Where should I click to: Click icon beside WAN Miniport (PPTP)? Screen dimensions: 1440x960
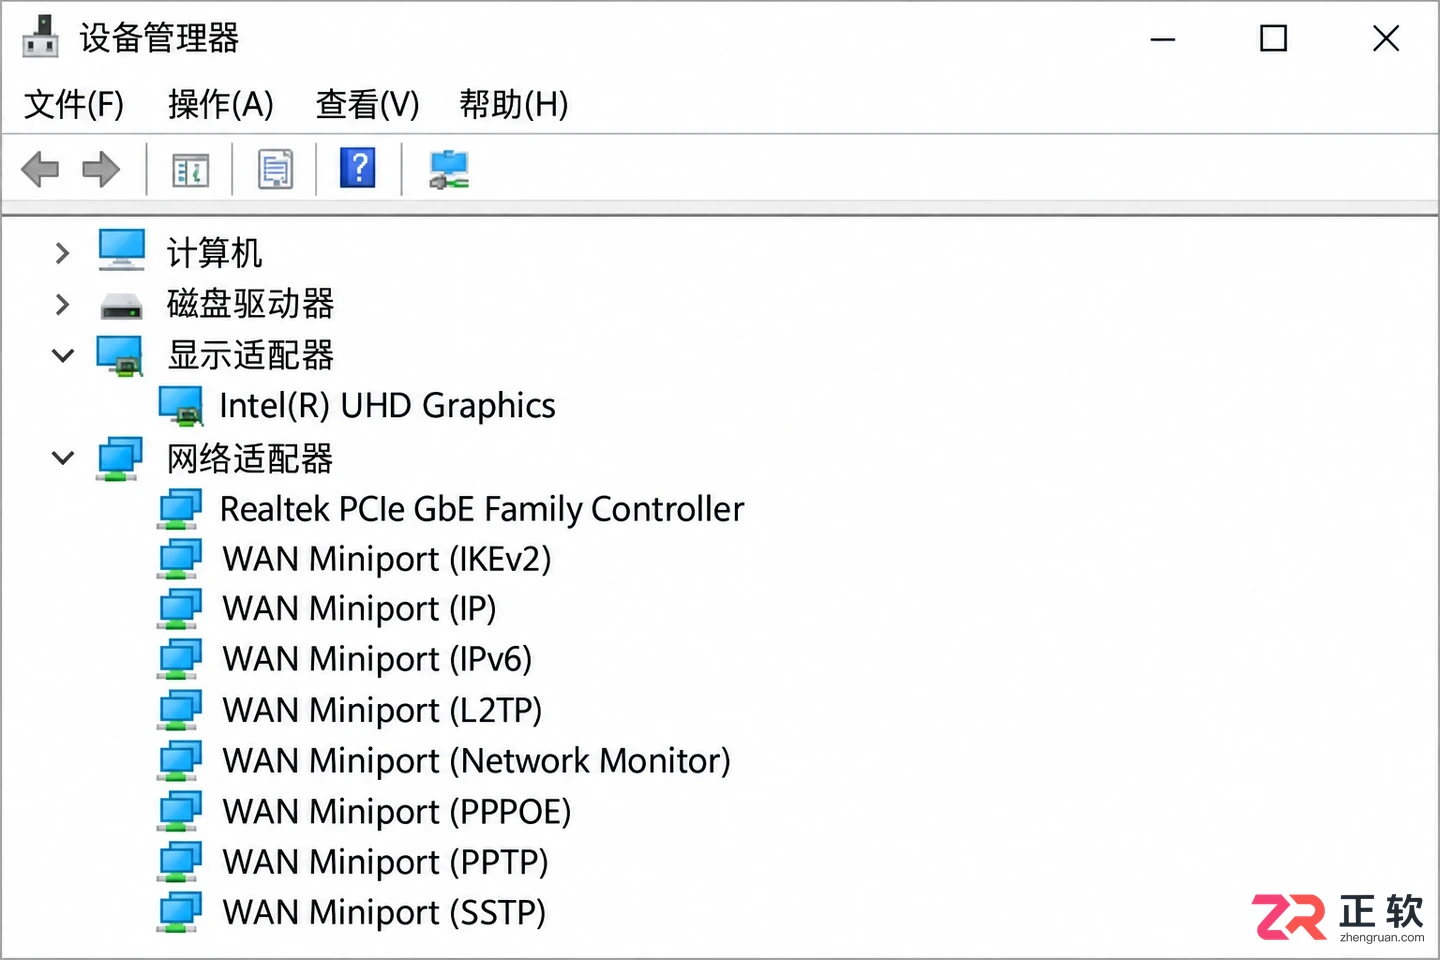180,862
